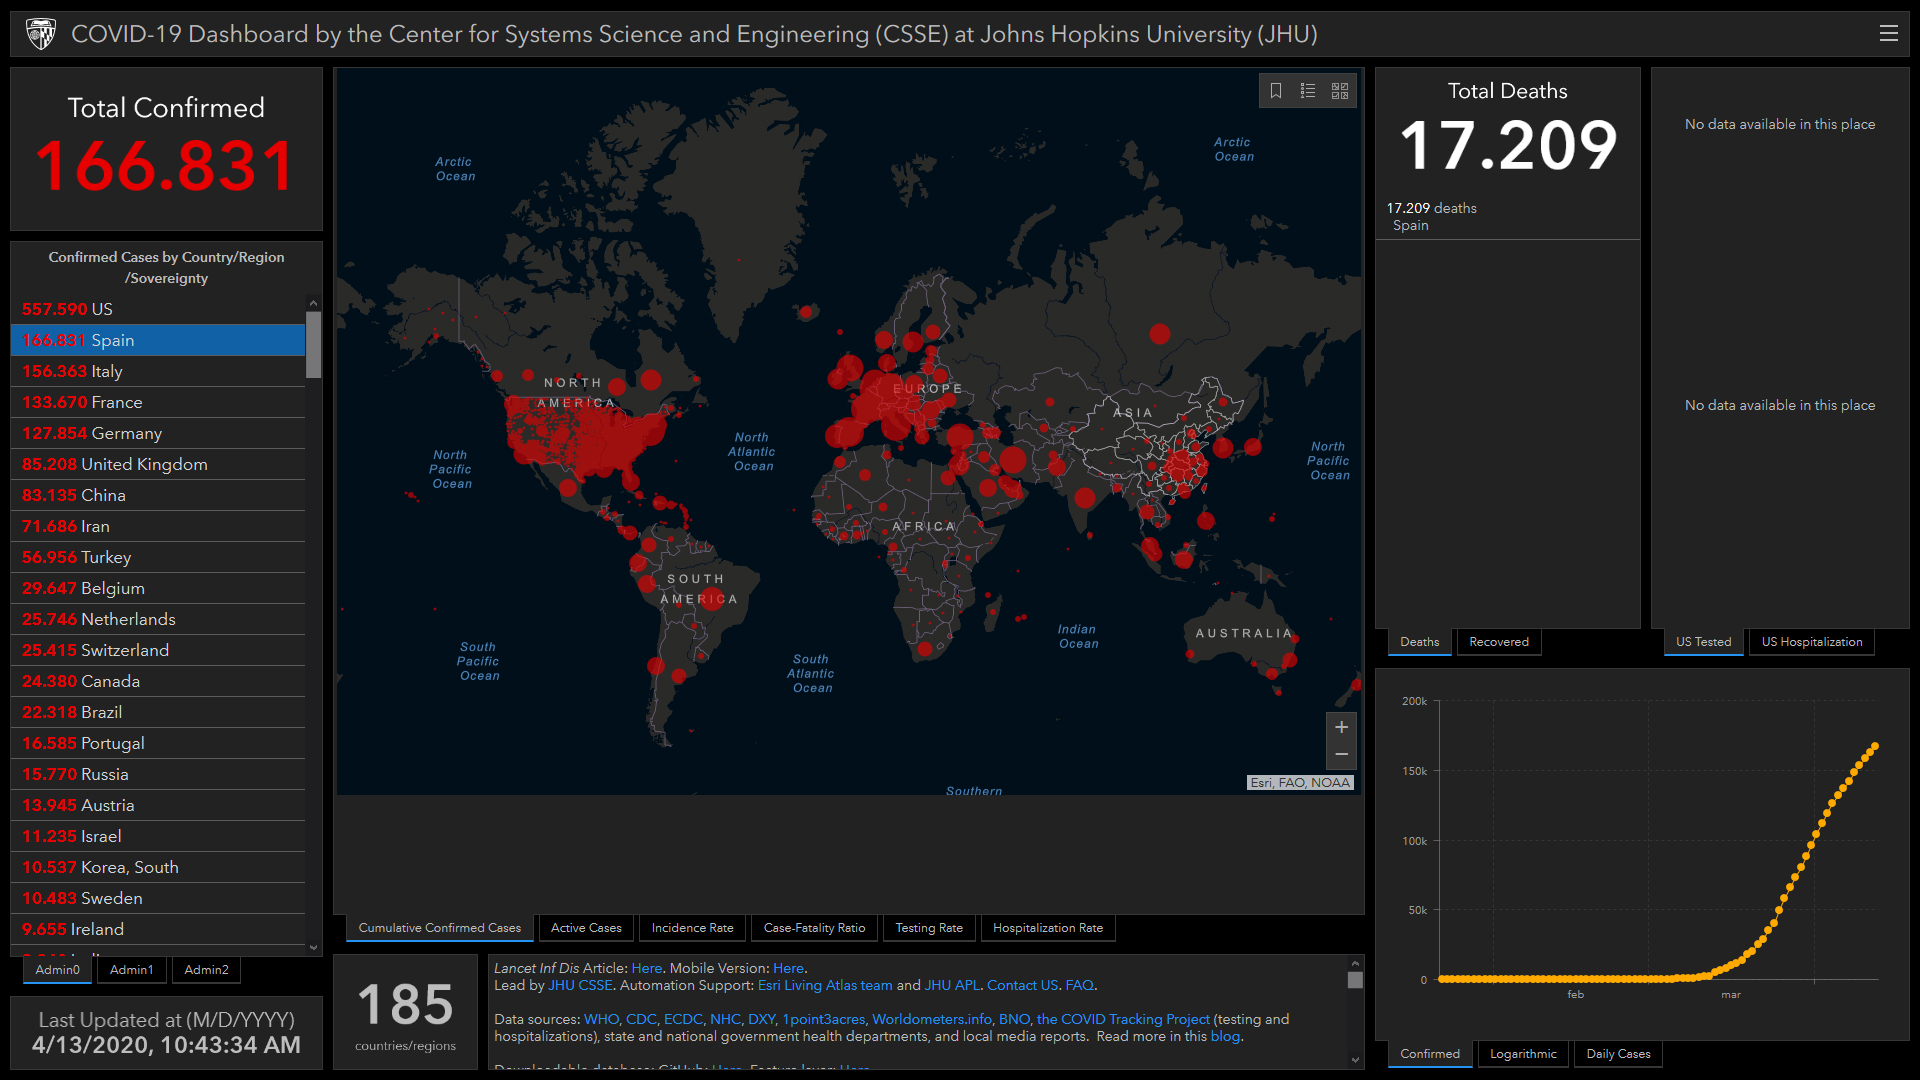Select China in the country list
The height and width of the screenshot is (1080, 1920).
point(158,495)
